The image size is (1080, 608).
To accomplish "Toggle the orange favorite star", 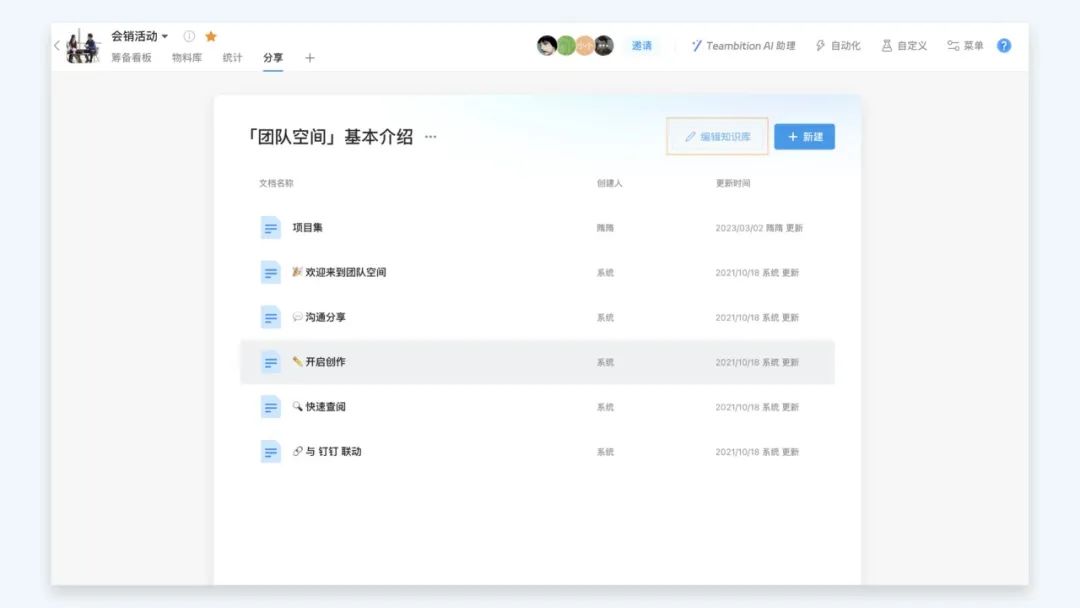I will click(211, 36).
